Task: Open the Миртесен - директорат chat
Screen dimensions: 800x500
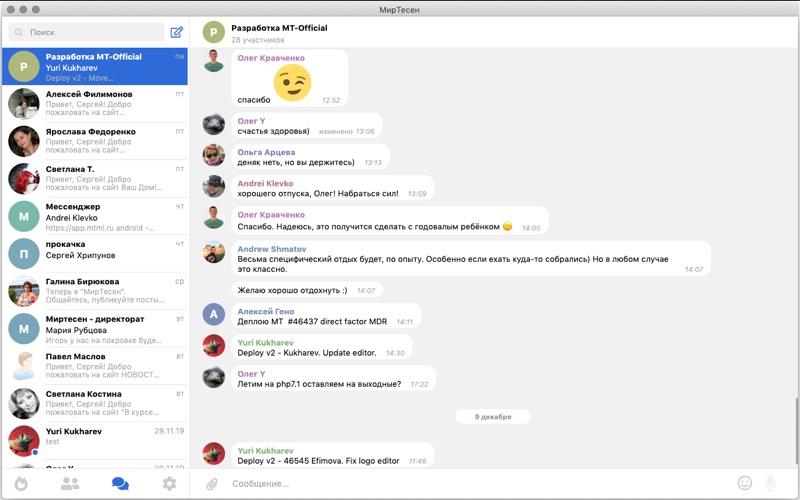Action: [95, 329]
